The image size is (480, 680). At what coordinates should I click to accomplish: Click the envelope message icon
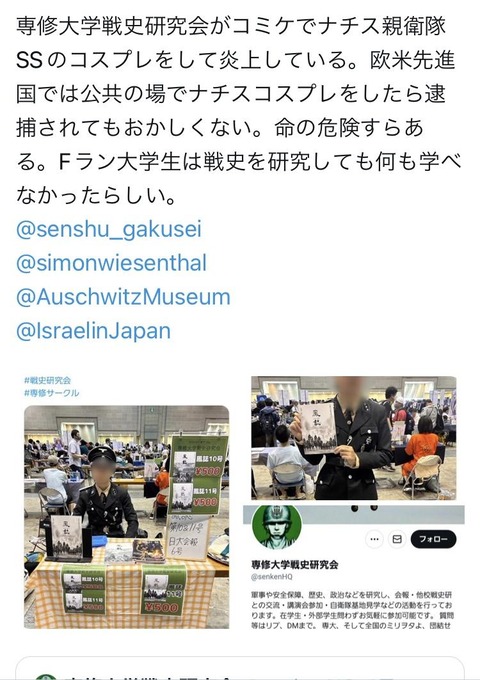point(397,539)
